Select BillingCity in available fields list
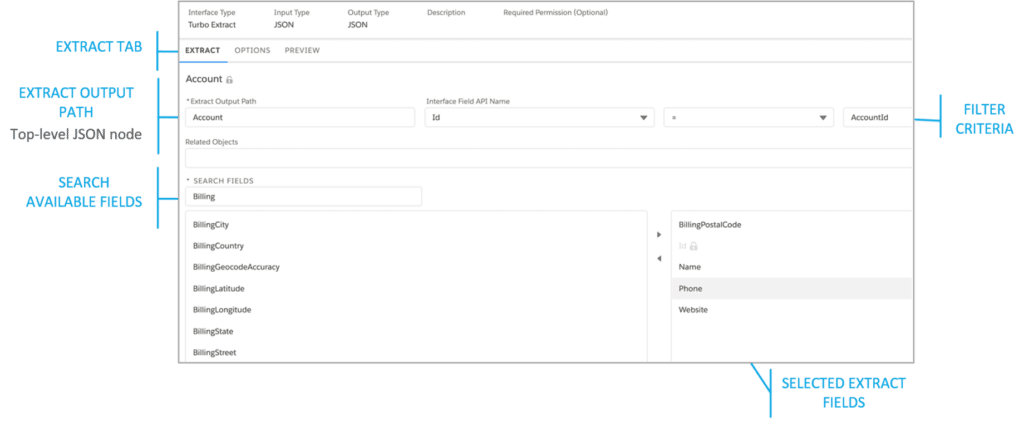This screenshot has width=1024, height=422. point(211,225)
